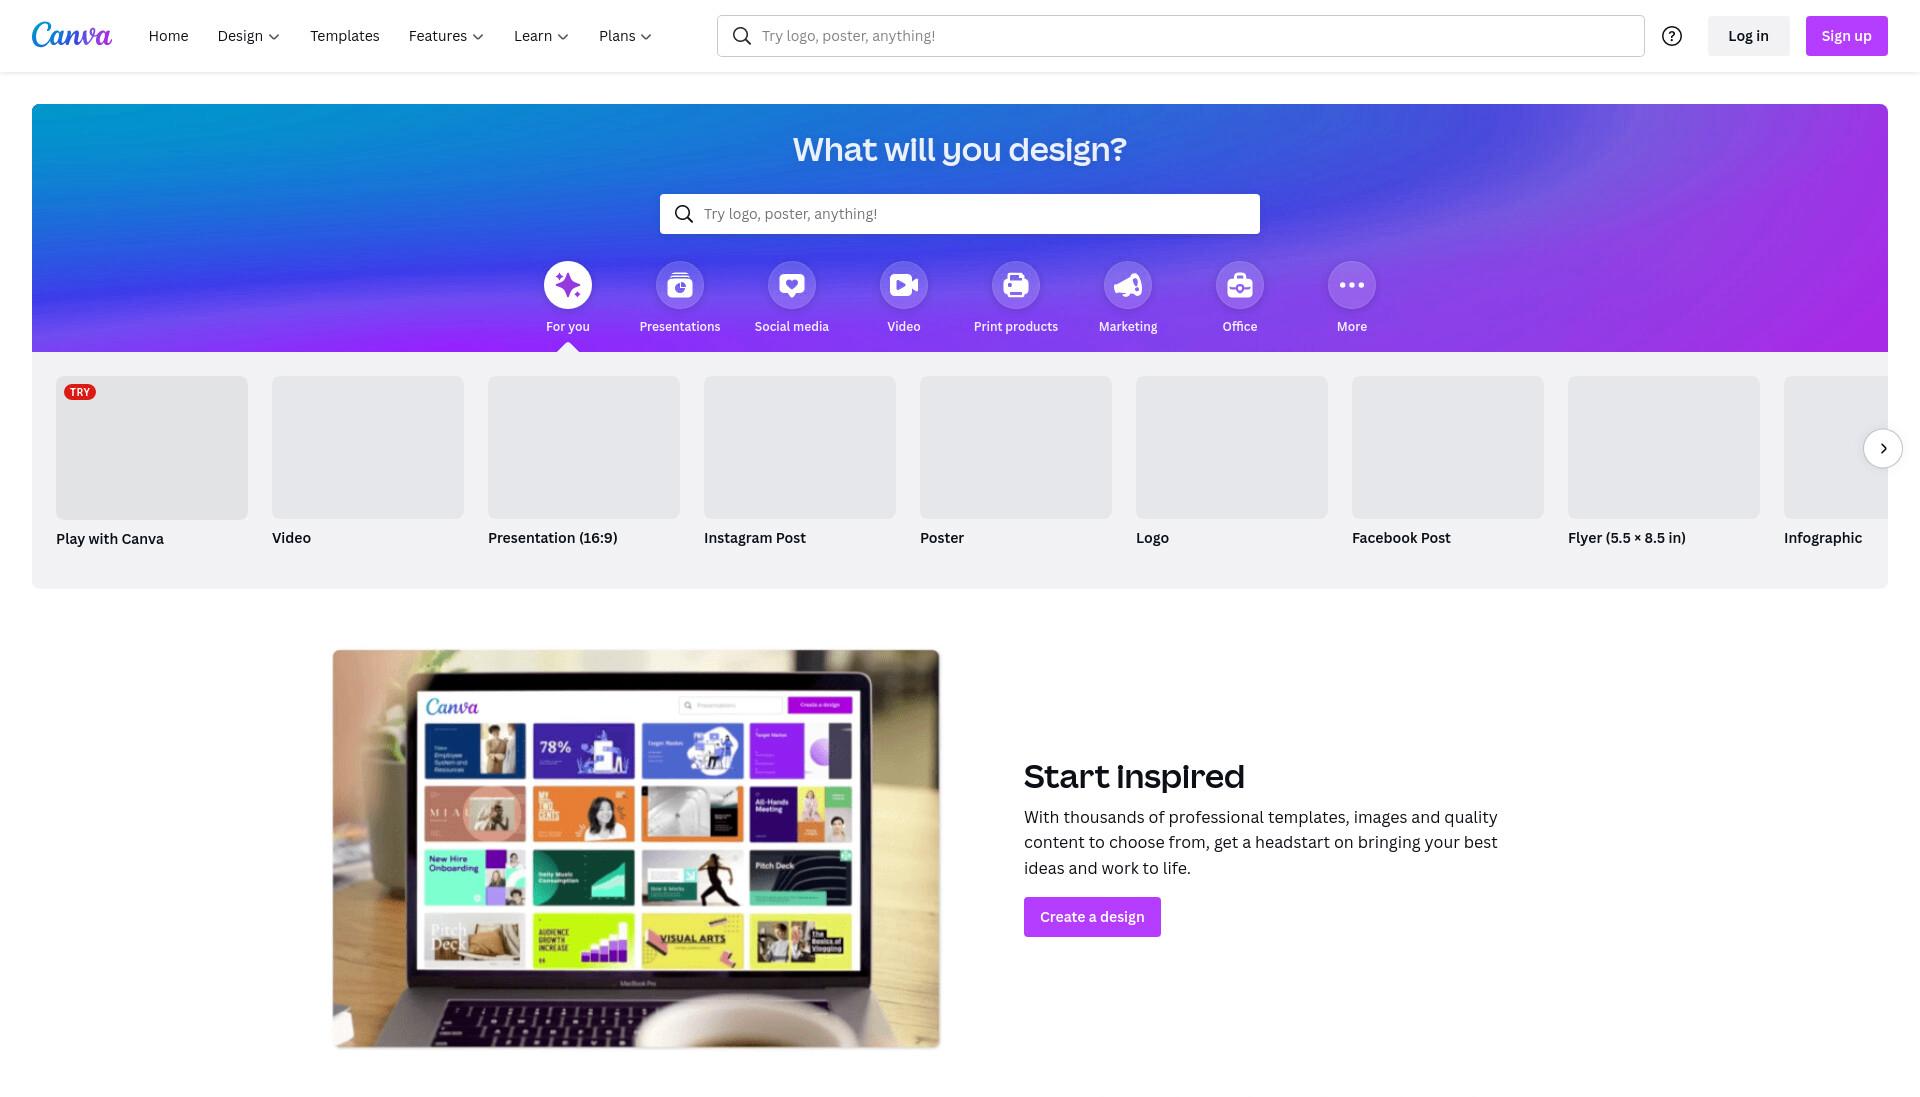Focus the hero search field under heading
The width and height of the screenshot is (1920, 1097).
(960, 214)
